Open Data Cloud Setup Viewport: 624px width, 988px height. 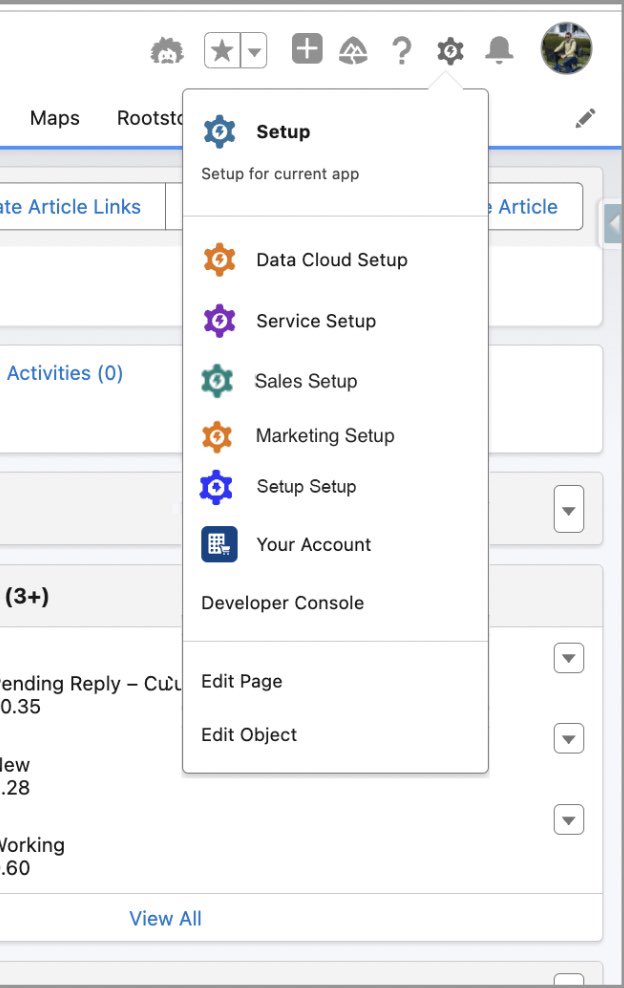point(332,260)
